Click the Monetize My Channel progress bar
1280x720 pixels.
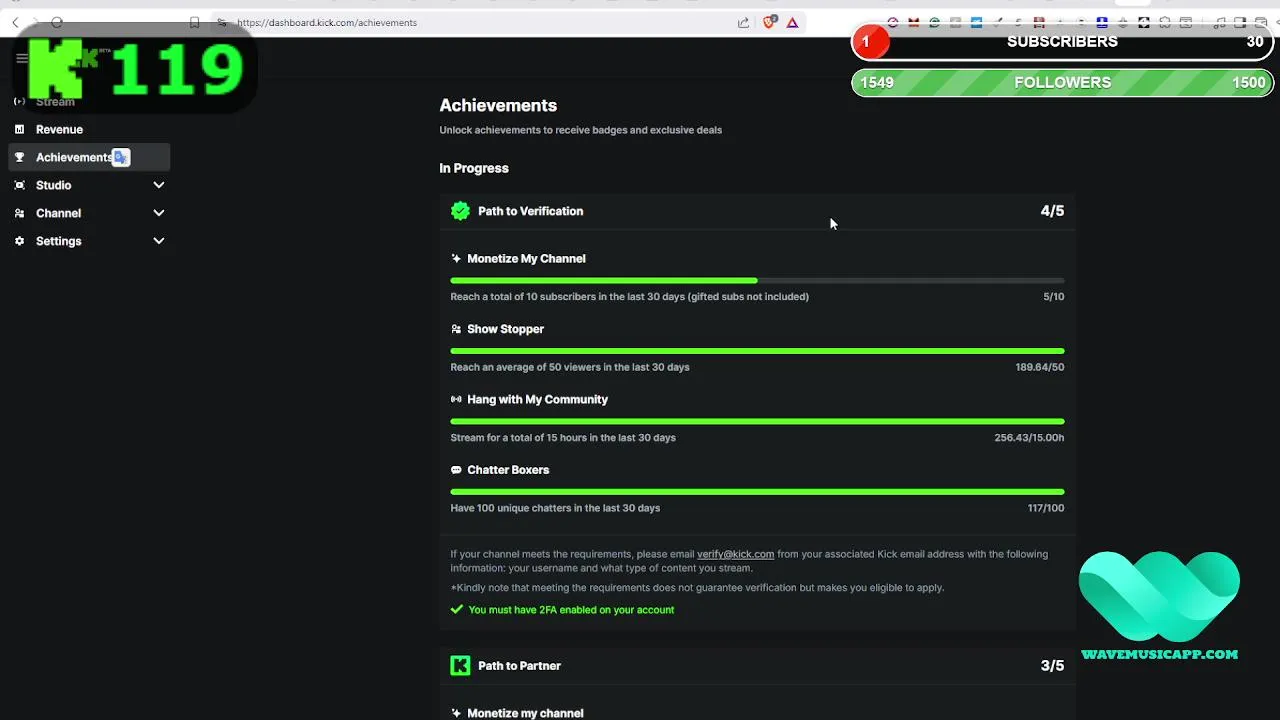[x=757, y=281]
